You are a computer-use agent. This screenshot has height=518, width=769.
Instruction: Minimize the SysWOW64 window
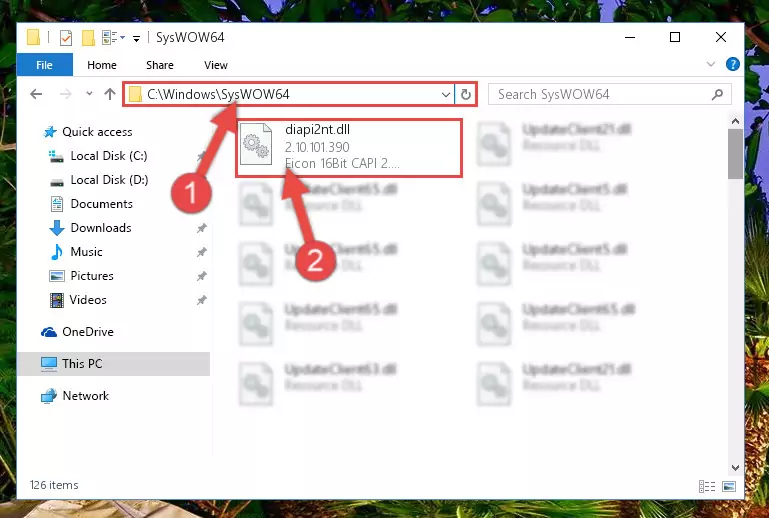click(x=630, y=37)
